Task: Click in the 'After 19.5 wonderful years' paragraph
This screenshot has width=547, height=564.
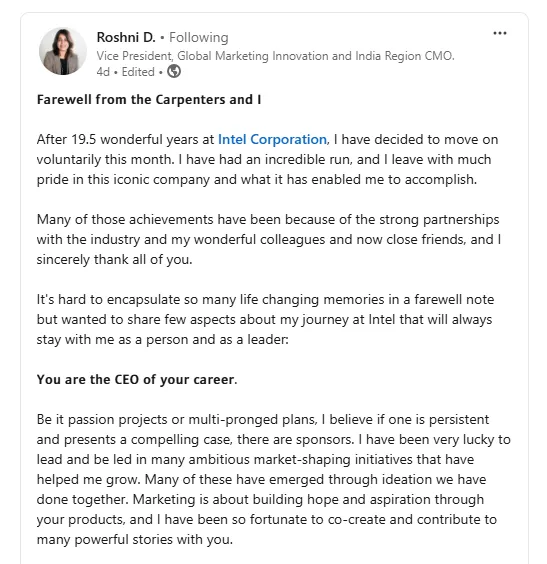Action: (x=268, y=159)
